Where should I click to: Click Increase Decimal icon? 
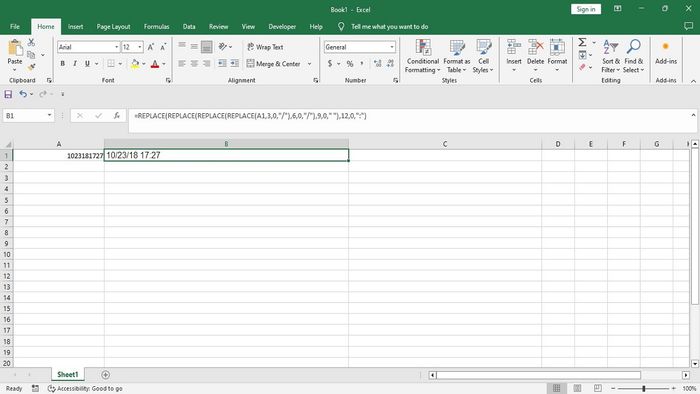click(x=378, y=64)
